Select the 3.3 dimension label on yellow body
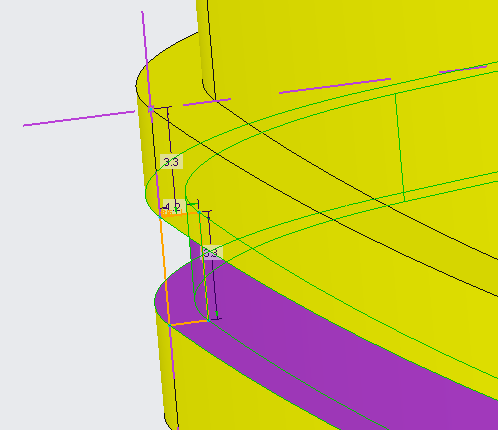Screen dimensions: 498x430 tap(171, 162)
